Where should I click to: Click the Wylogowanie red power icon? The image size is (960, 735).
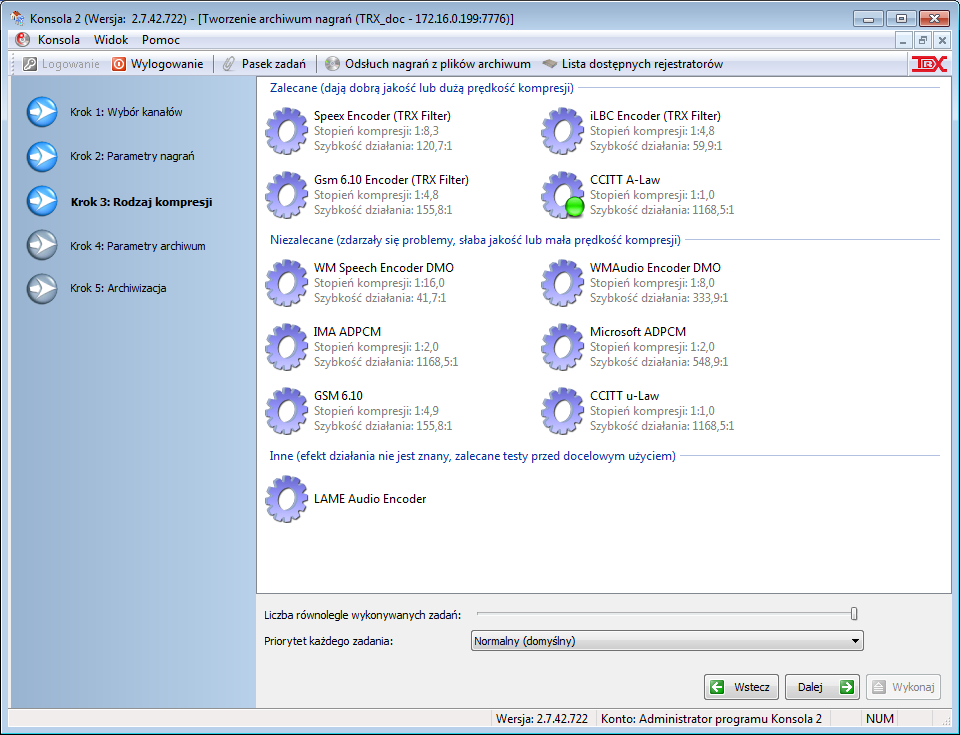(x=119, y=64)
